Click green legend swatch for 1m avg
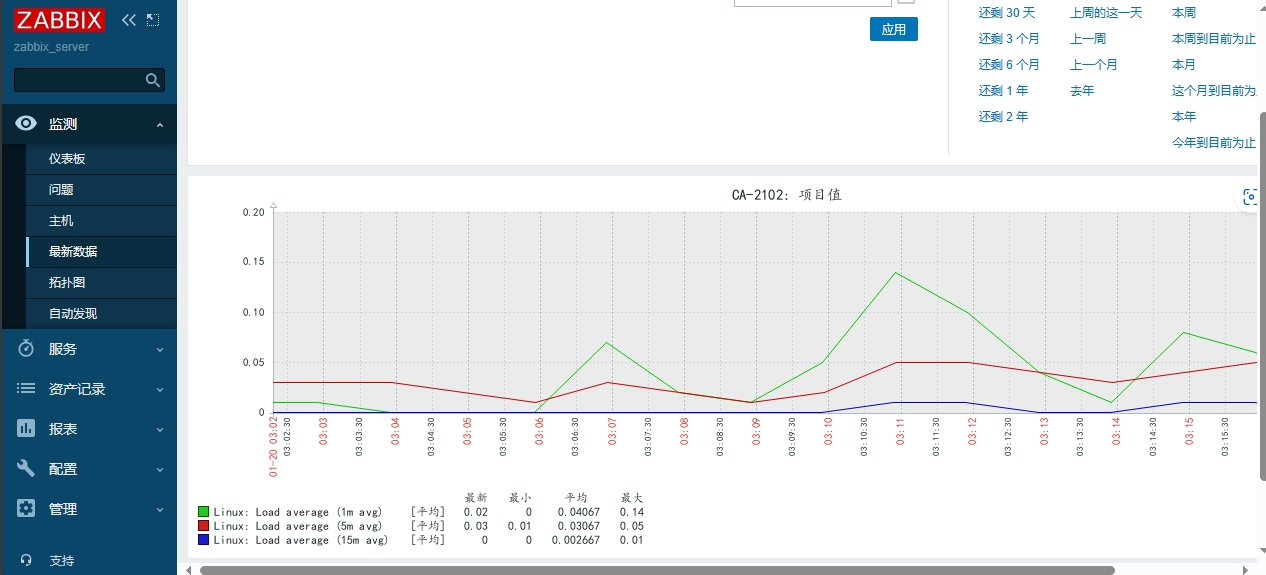 (x=204, y=512)
